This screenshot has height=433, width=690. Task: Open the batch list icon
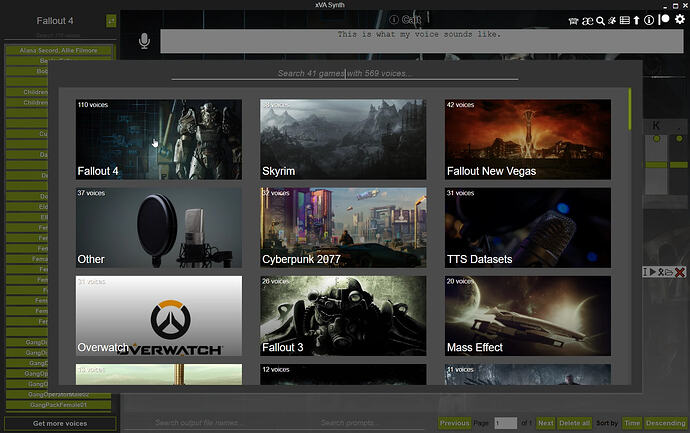[x=624, y=20]
